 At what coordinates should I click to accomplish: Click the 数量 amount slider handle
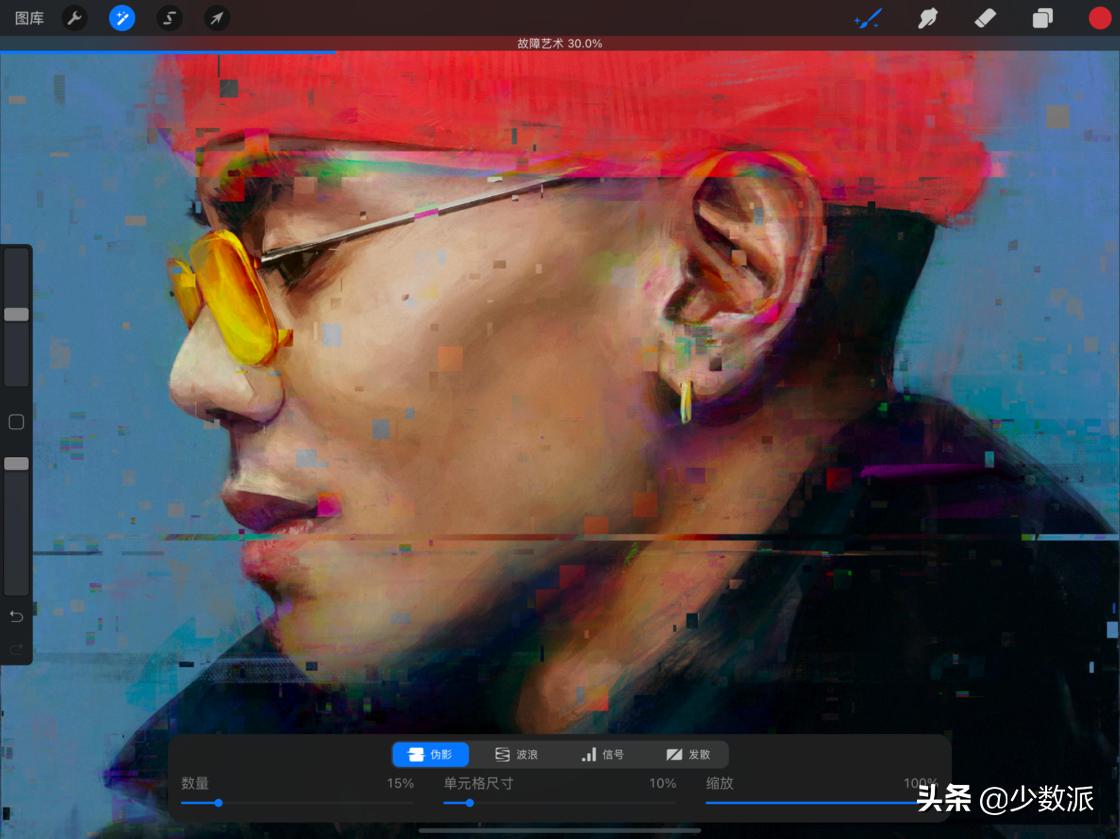pos(218,802)
